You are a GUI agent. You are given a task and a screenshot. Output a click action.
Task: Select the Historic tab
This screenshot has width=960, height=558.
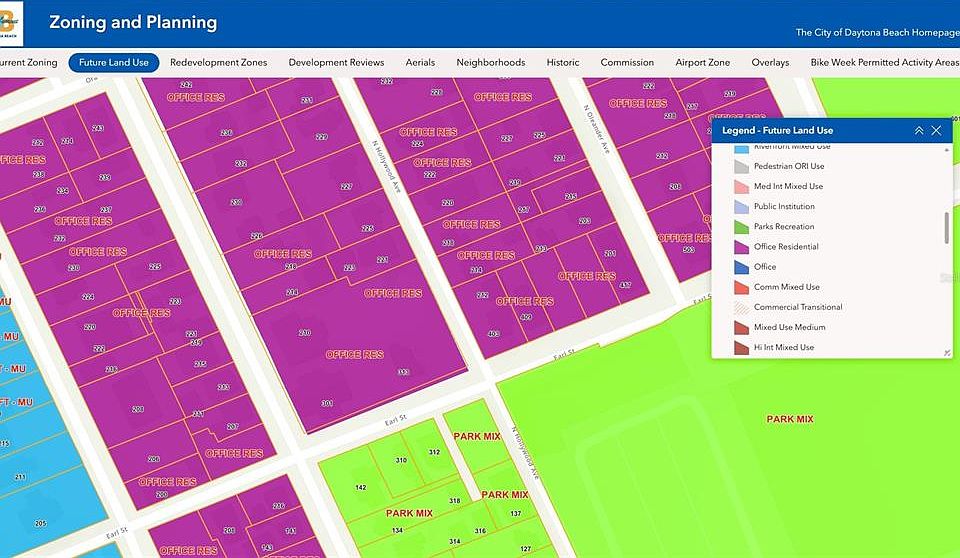[563, 62]
